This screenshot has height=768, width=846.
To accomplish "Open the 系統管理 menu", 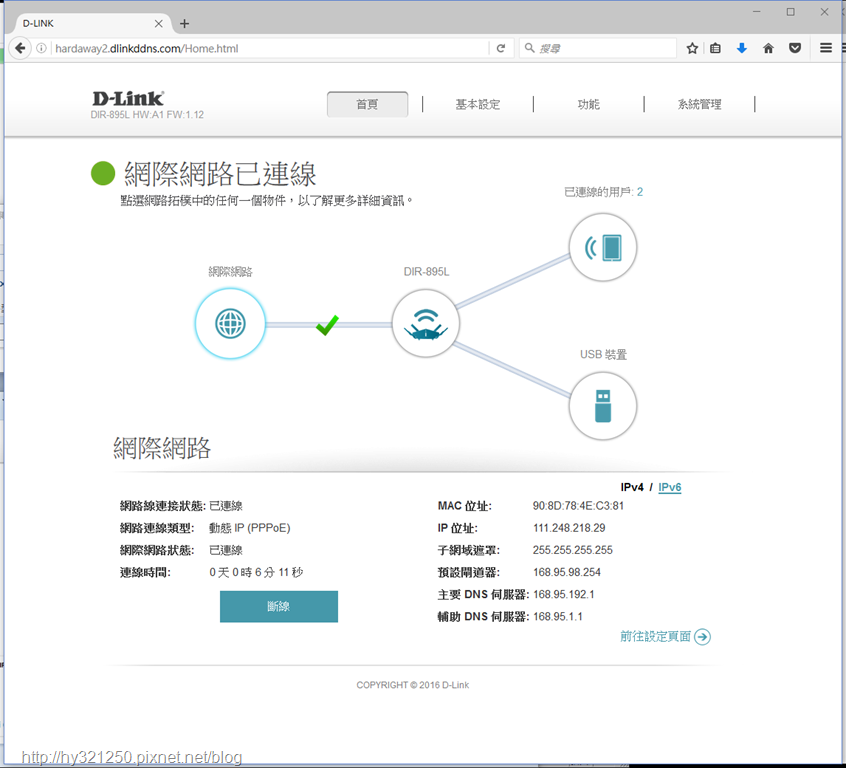I will [x=700, y=104].
